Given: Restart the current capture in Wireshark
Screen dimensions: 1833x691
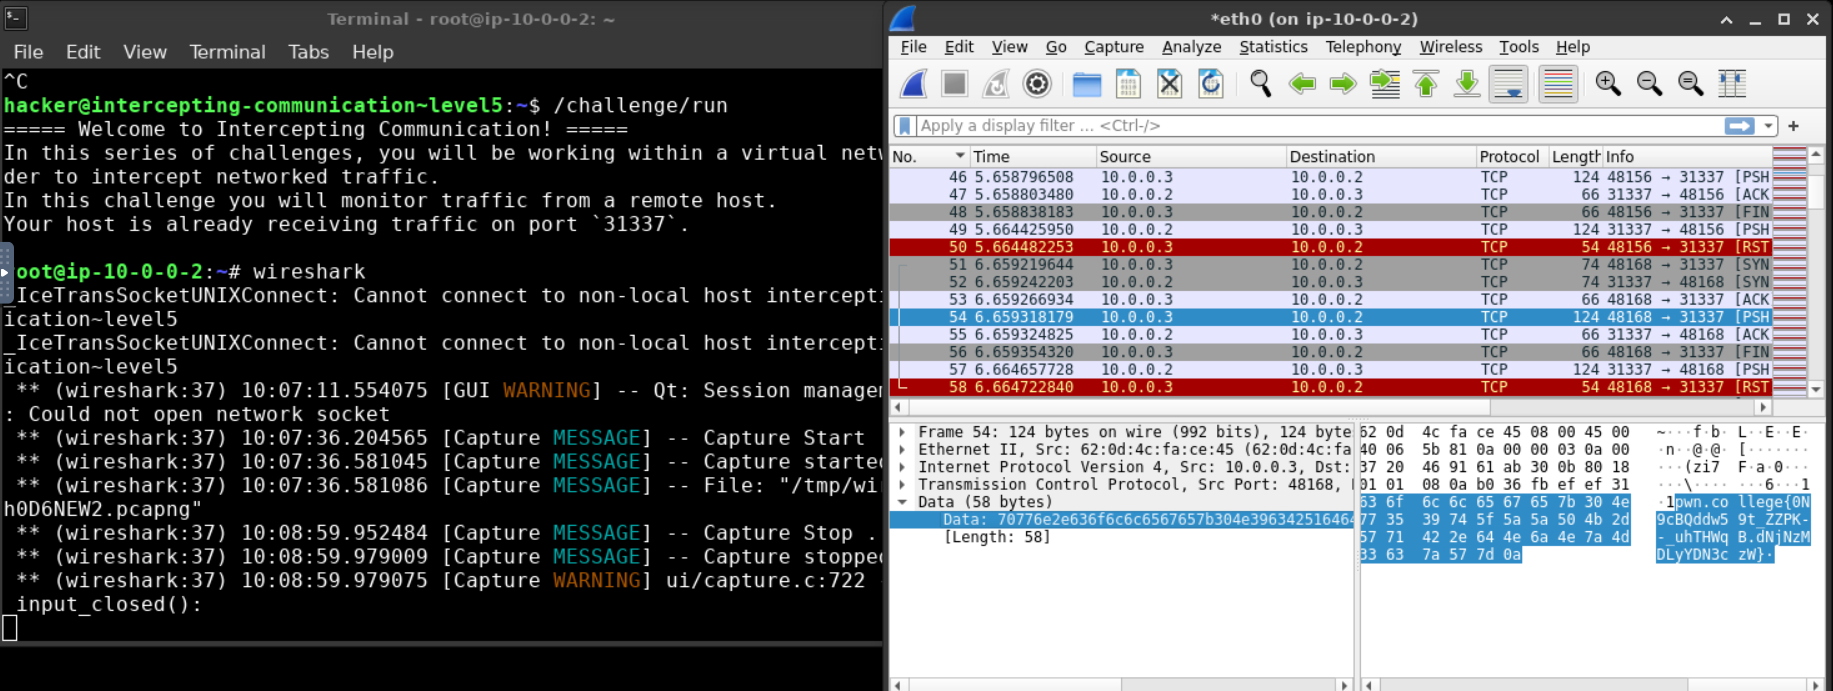Looking at the screenshot, I should [996, 84].
